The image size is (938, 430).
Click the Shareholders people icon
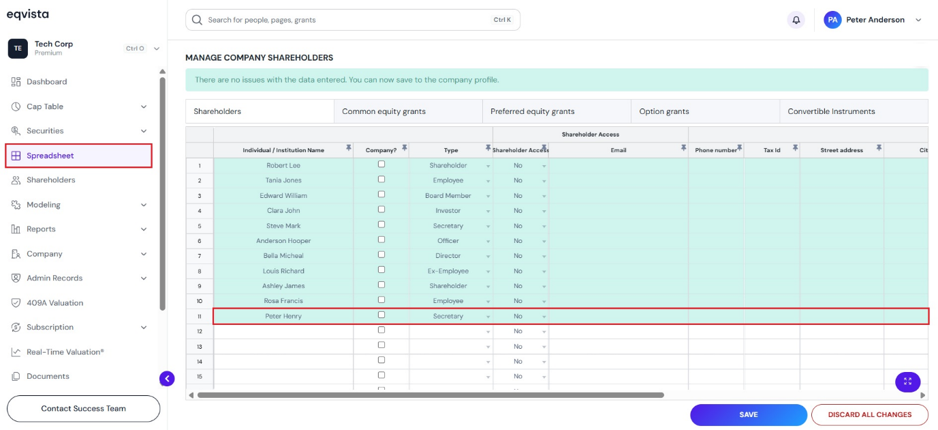(x=16, y=180)
